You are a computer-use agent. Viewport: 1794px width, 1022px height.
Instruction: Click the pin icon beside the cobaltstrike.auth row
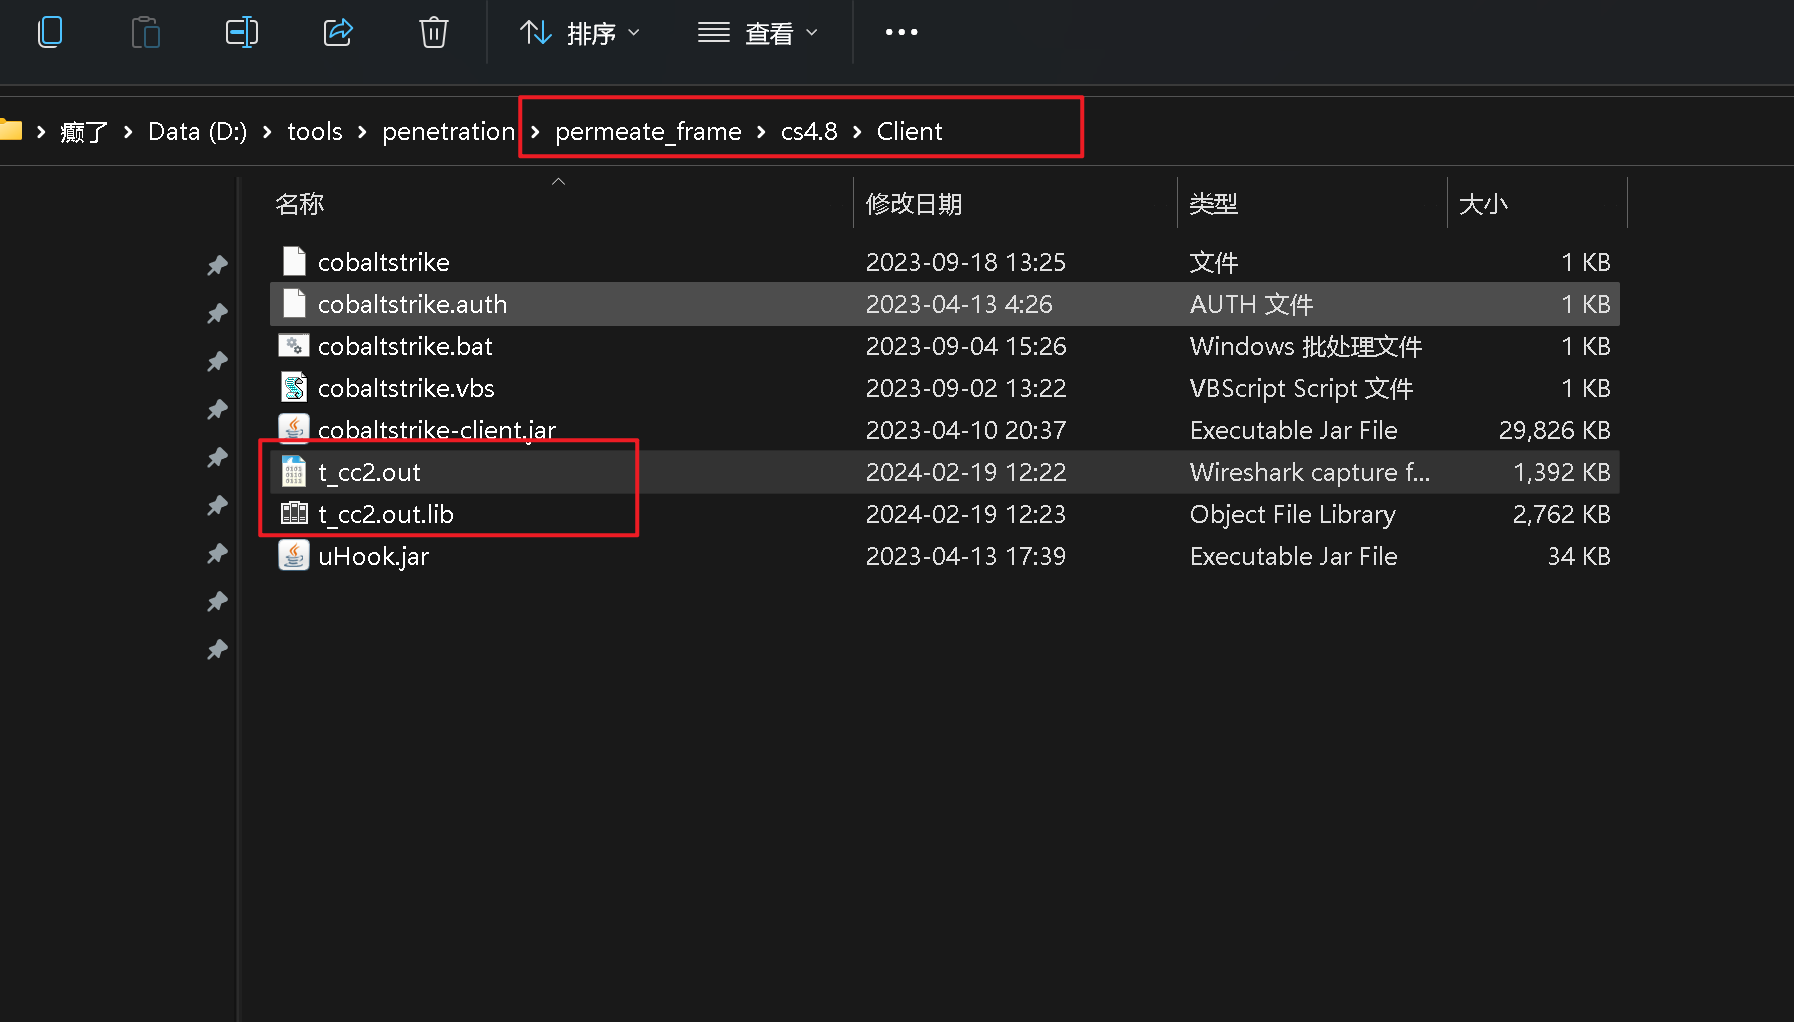pos(217,313)
